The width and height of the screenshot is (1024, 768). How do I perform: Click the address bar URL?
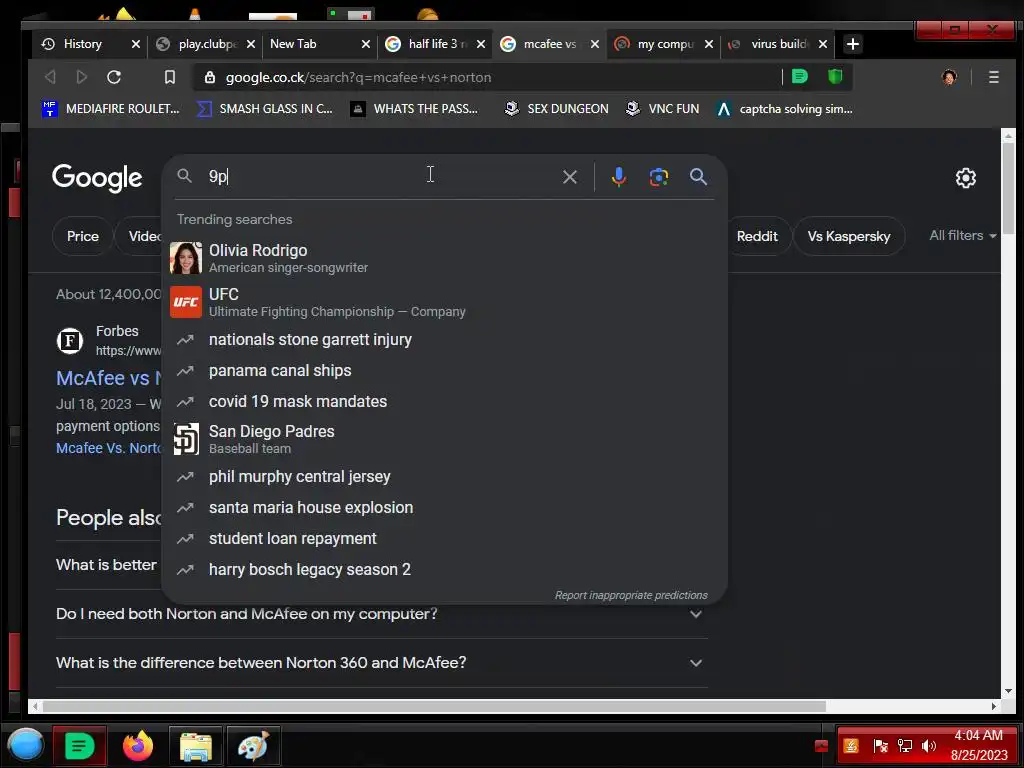pyautogui.click(x=358, y=77)
